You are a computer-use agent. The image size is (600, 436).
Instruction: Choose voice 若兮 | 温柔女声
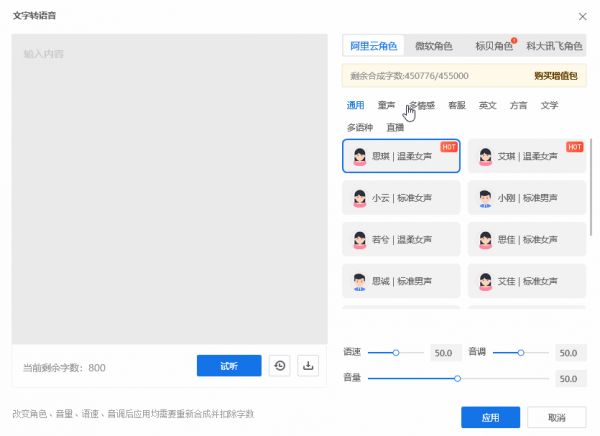point(401,240)
